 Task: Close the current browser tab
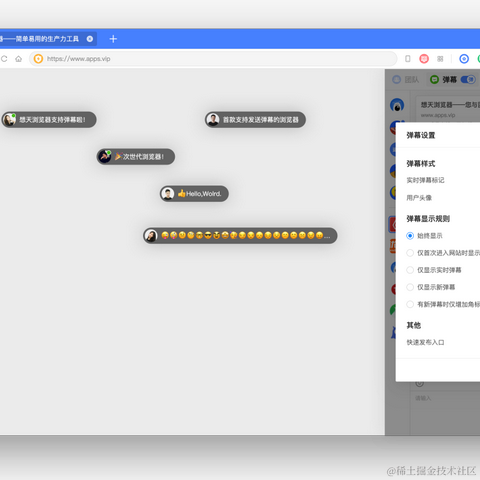tap(90, 39)
